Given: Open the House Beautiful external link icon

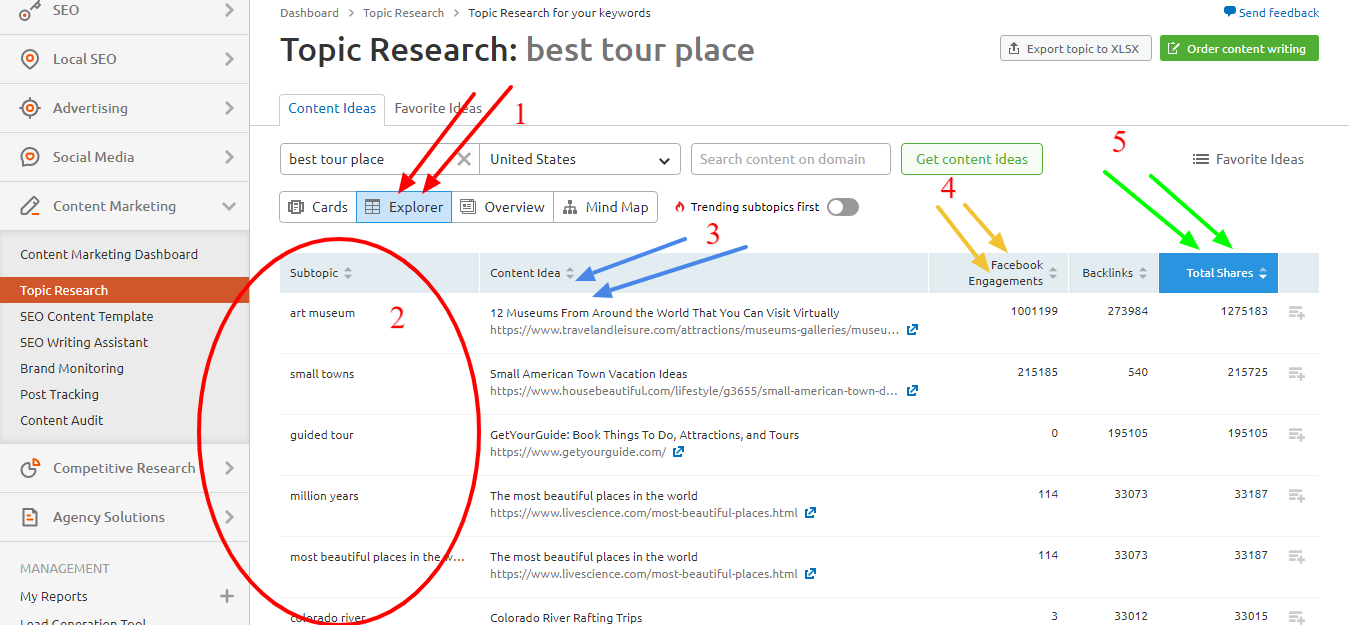Looking at the screenshot, I should click(x=912, y=391).
